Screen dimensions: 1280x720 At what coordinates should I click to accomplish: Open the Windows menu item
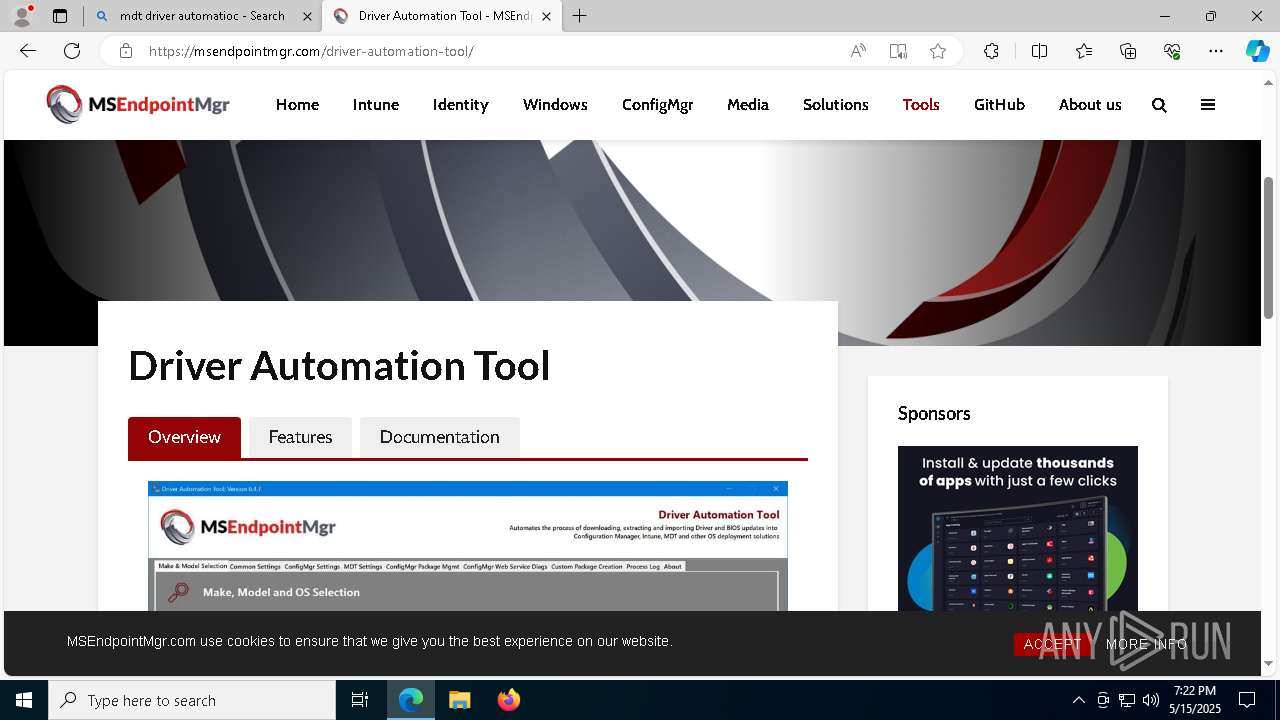[555, 105]
